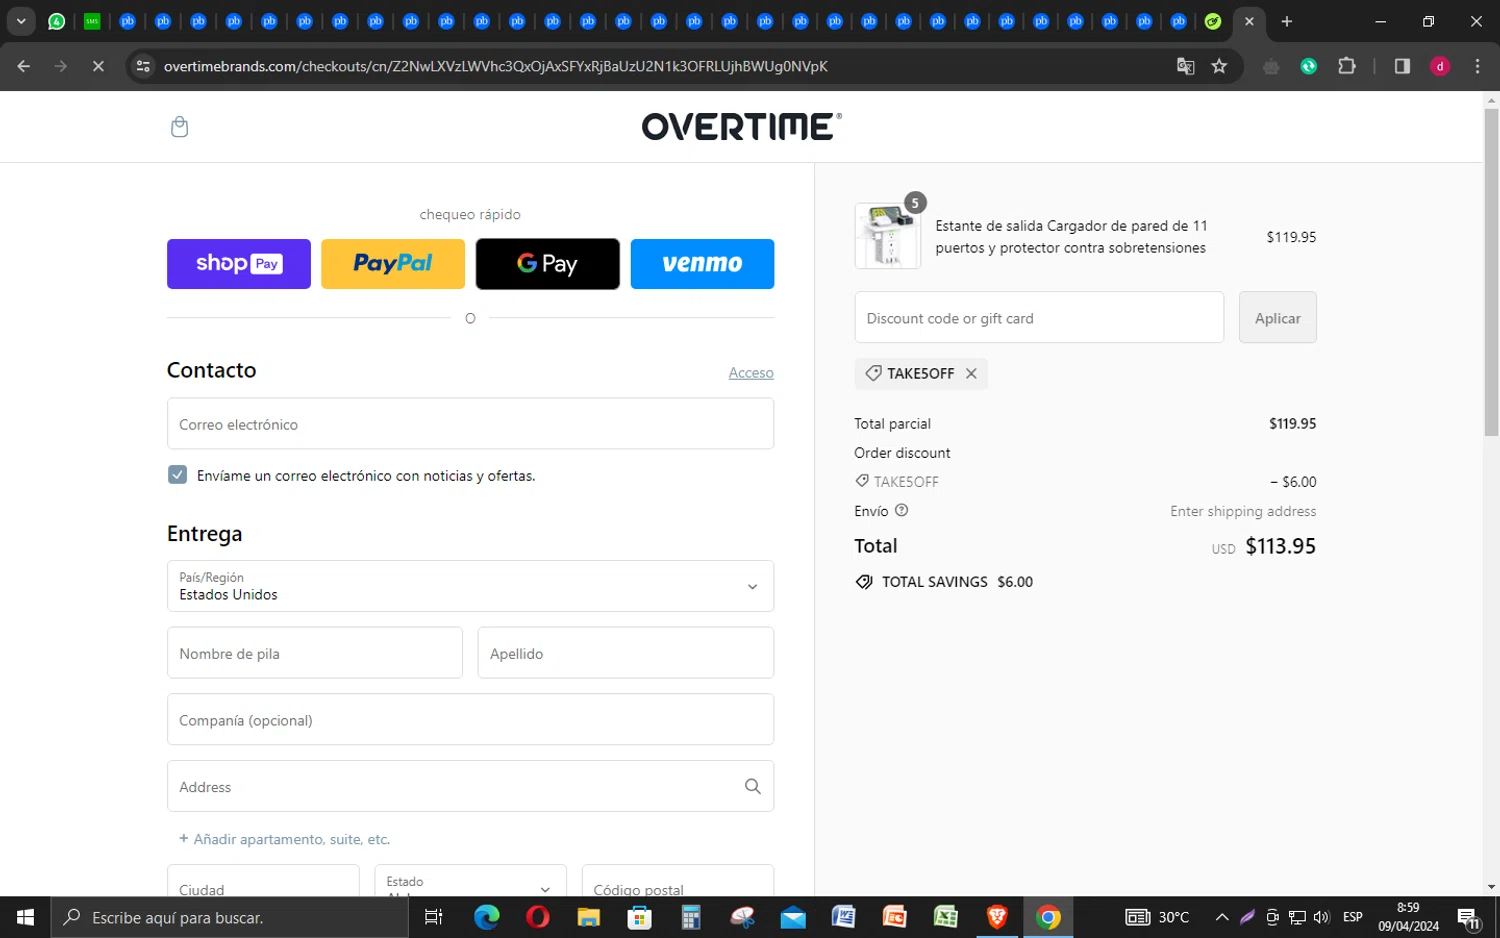The image size is (1500, 938).
Task: Click the Ciudad field
Action: tap(263, 881)
